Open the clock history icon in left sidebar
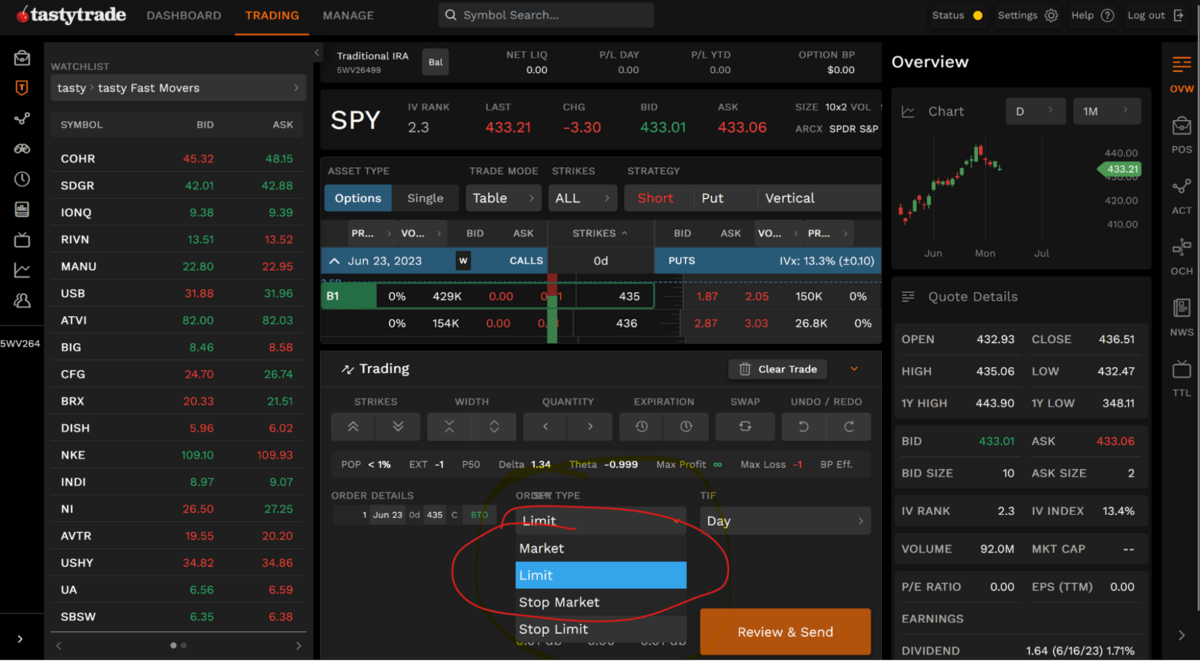The height and width of the screenshot is (669, 1200). (x=21, y=179)
